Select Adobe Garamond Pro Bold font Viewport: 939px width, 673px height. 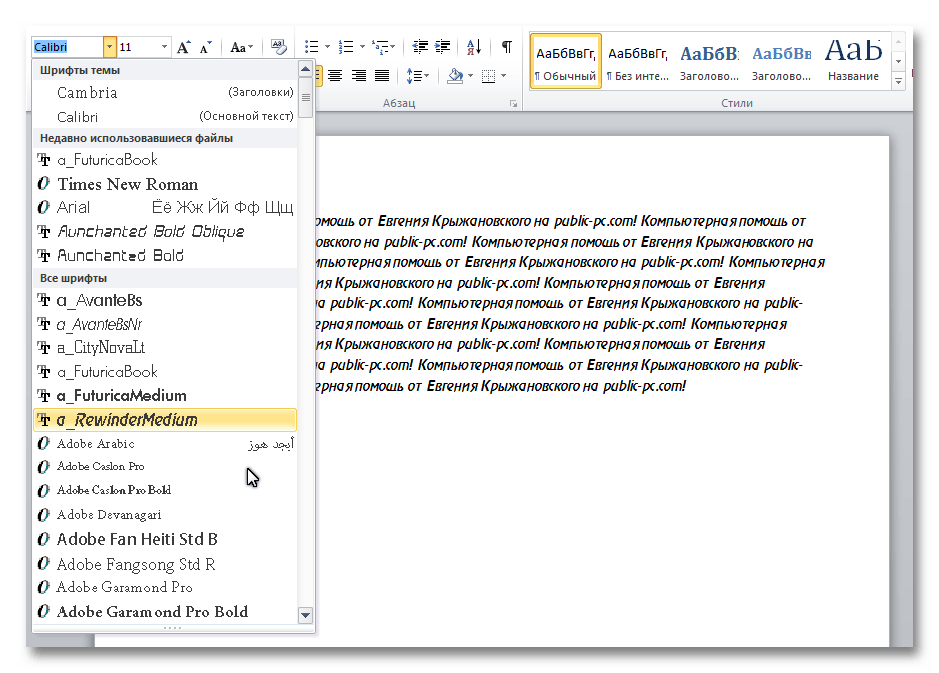(165, 611)
